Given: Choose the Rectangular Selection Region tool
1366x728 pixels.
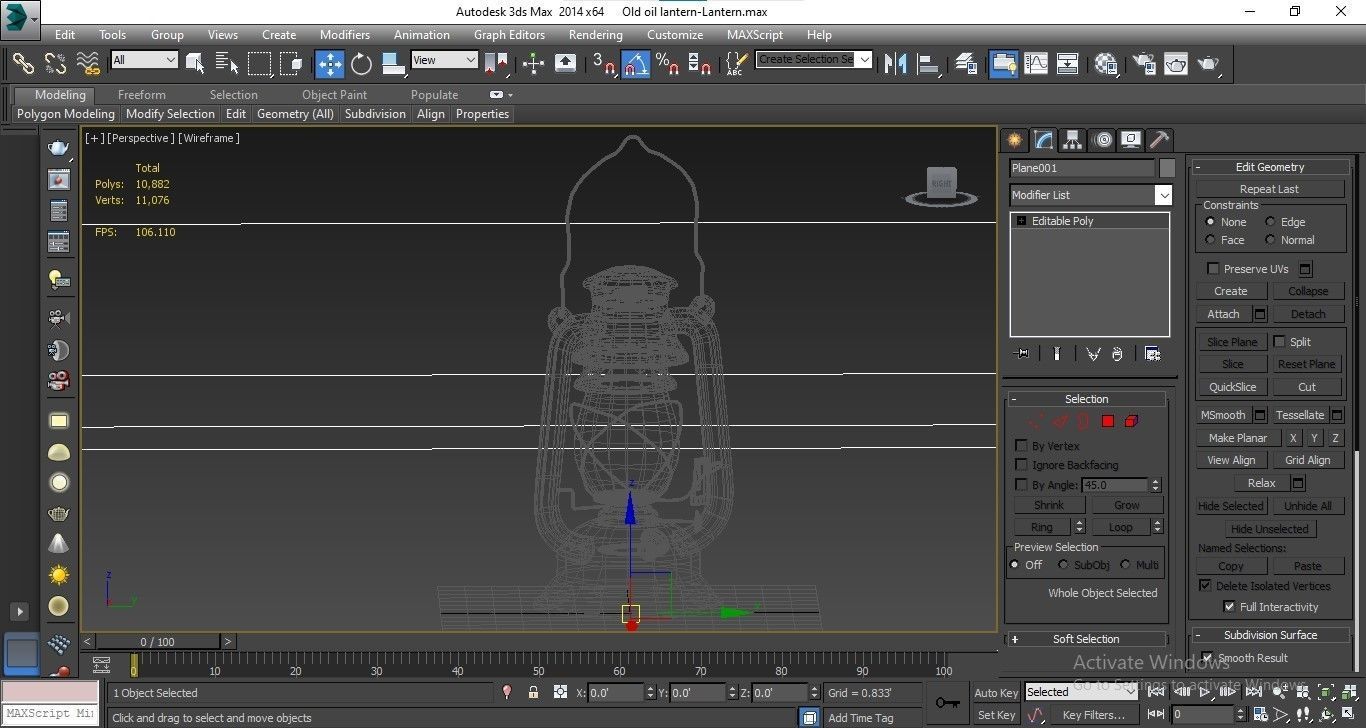Looking at the screenshot, I should point(259,63).
